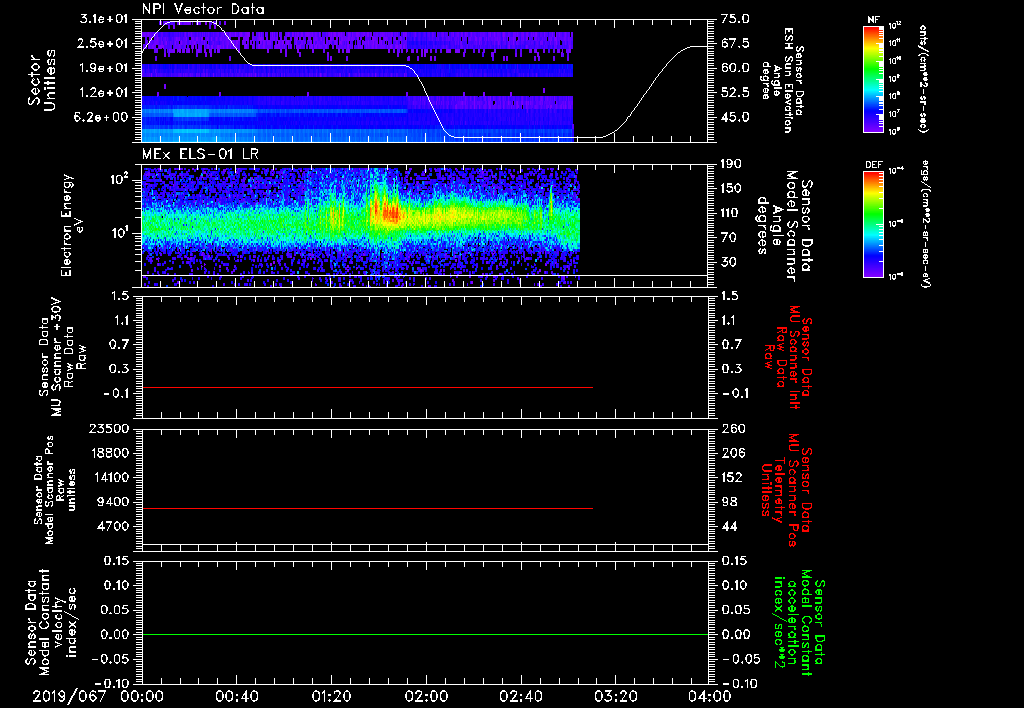Click the "152" telemetry tick label

[731, 477]
